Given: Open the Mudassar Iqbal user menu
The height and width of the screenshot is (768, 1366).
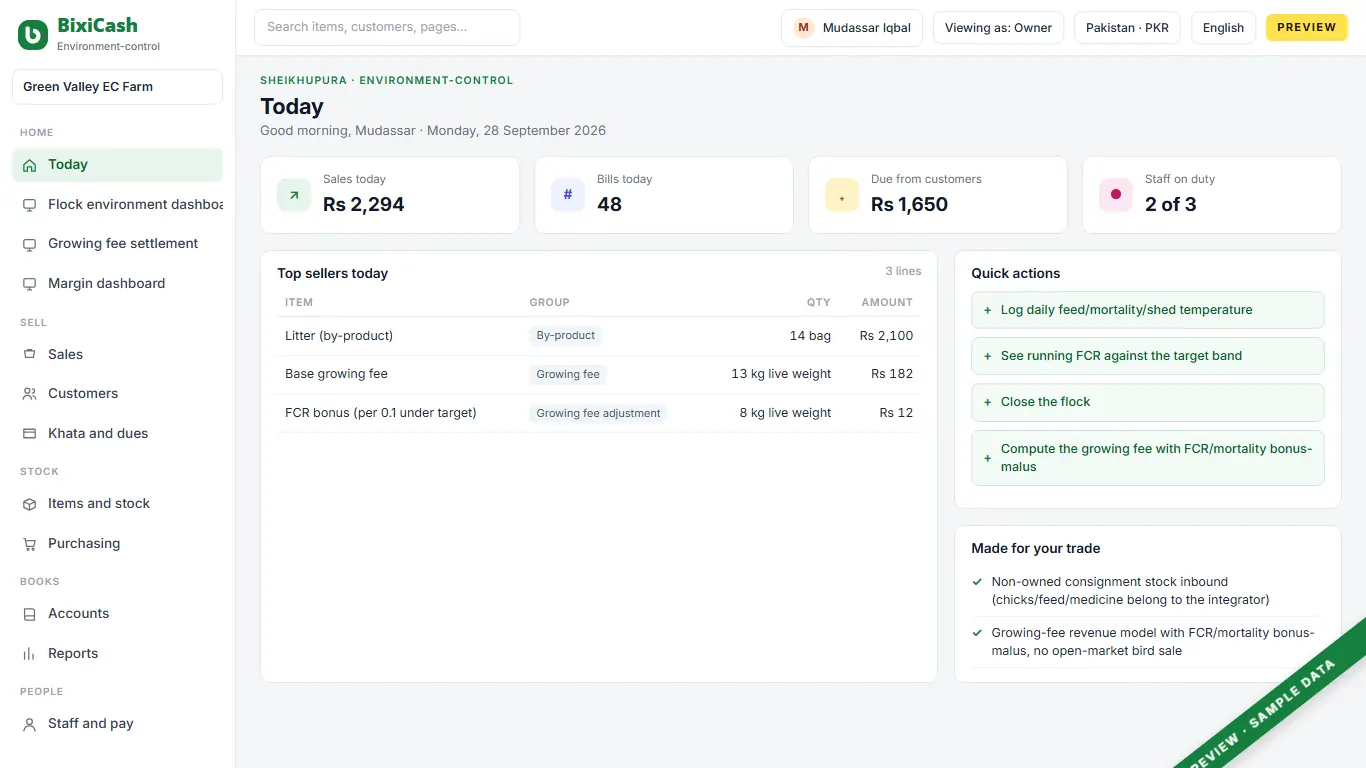Looking at the screenshot, I should pyautogui.click(x=852, y=28).
